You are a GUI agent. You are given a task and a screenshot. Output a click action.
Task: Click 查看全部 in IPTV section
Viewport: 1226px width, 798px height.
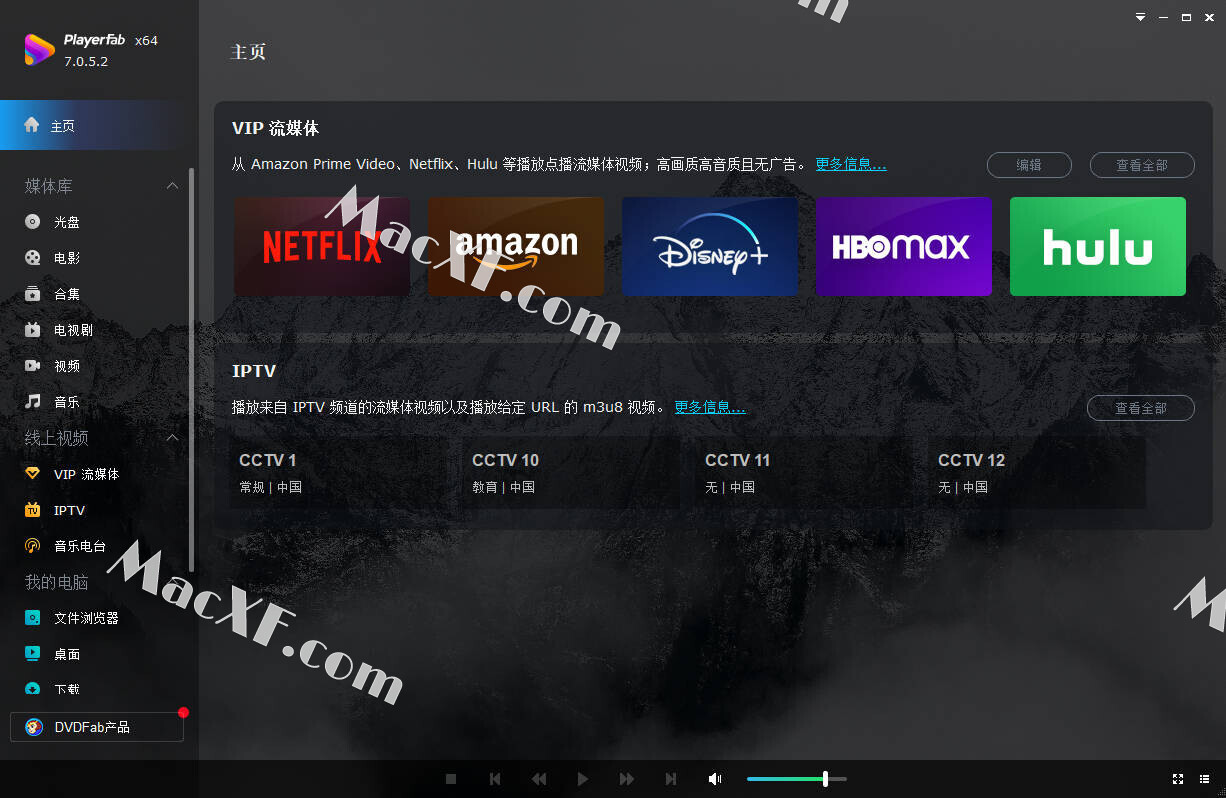pos(1141,408)
